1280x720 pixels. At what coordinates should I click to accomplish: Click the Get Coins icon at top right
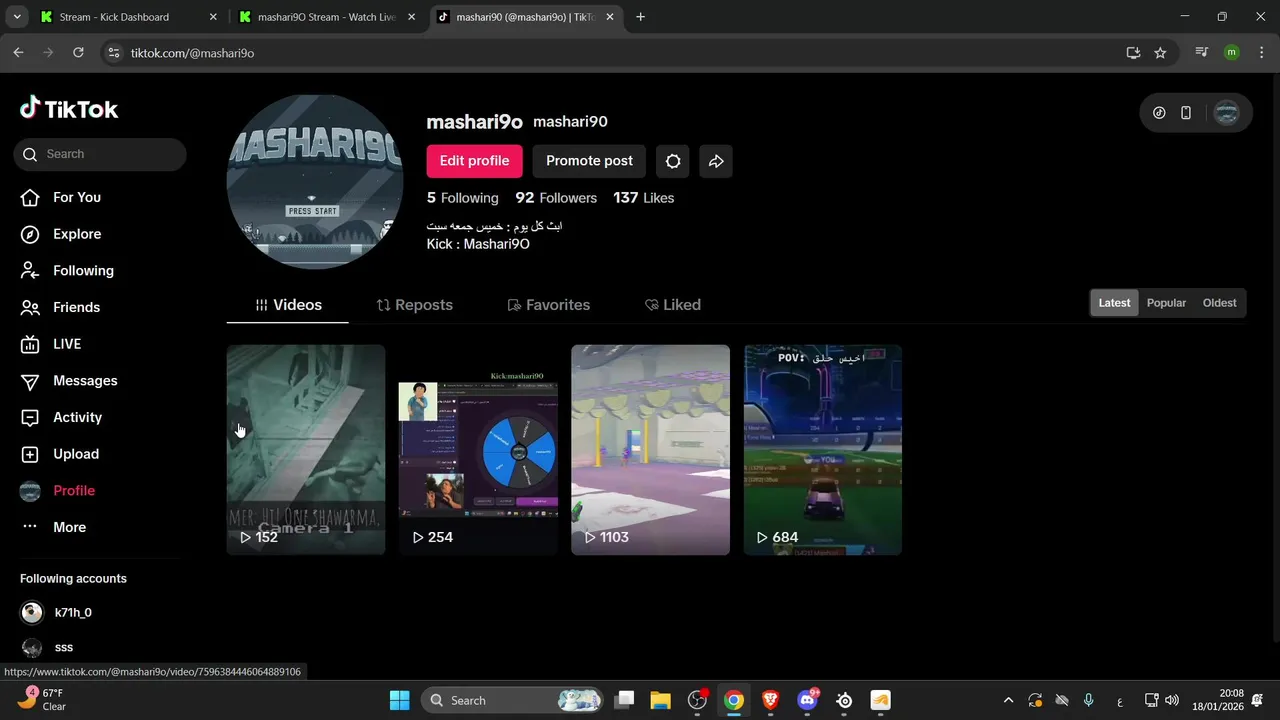(1159, 113)
